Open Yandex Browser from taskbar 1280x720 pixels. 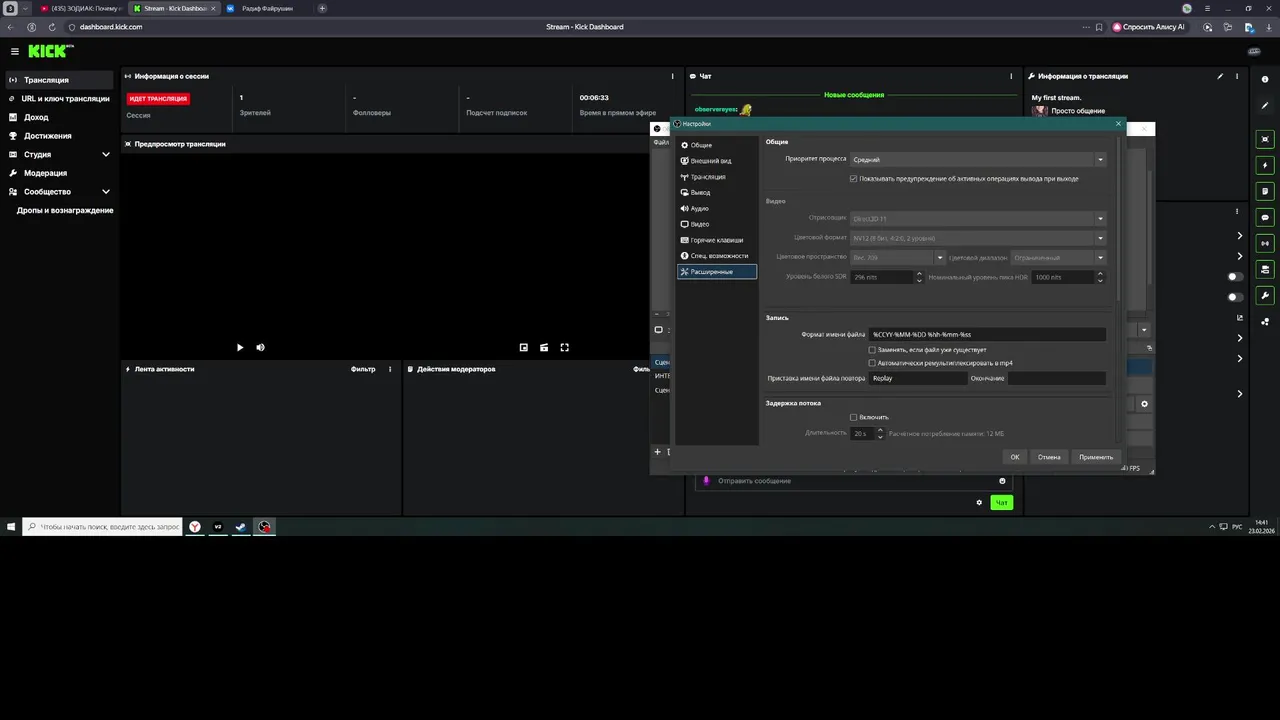195,526
